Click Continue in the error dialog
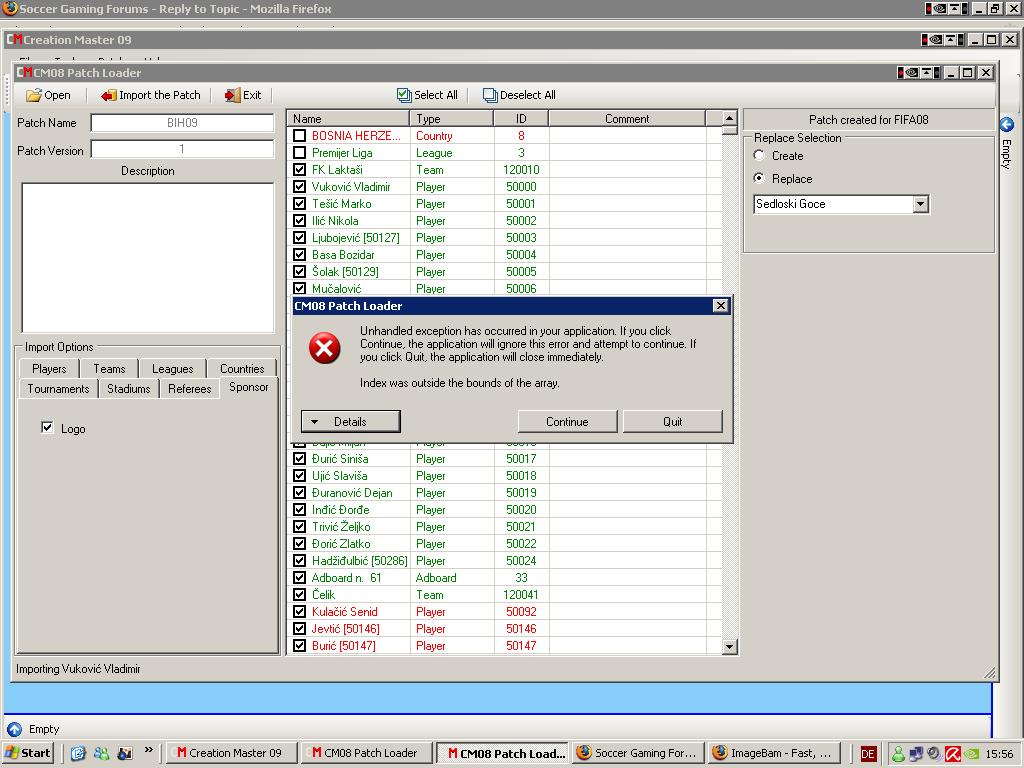 [x=568, y=422]
